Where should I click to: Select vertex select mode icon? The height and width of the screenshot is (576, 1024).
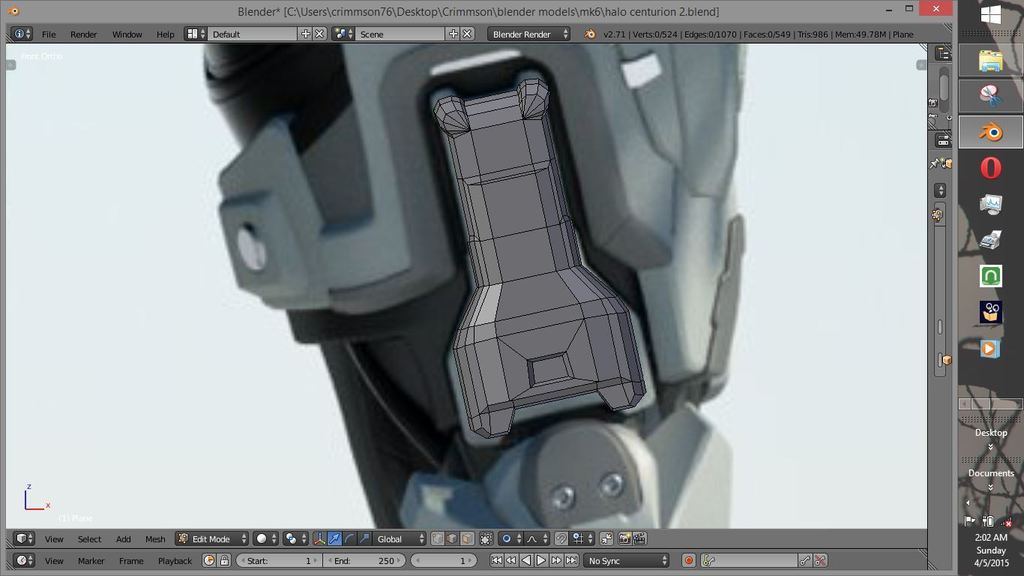pos(439,539)
